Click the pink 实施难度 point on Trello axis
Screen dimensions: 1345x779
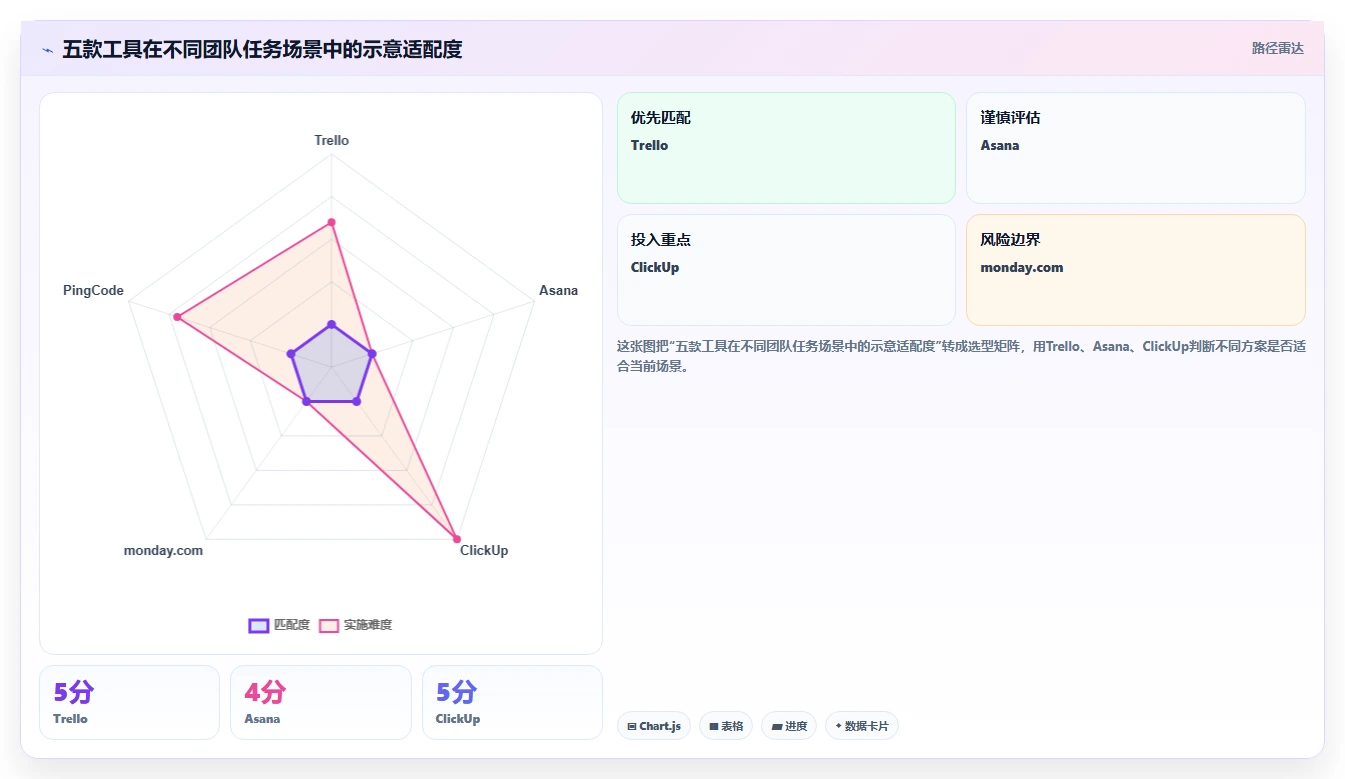(x=331, y=222)
